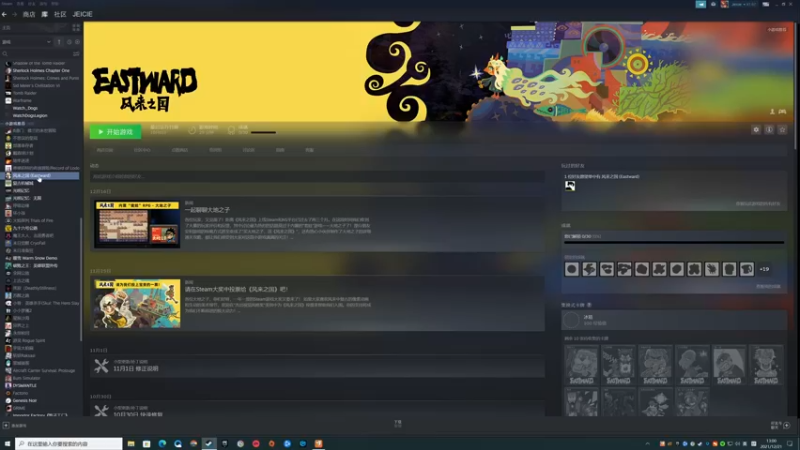Go forward with the right arrow
800x450 pixels.
pyautogui.click(x=14, y=14)
